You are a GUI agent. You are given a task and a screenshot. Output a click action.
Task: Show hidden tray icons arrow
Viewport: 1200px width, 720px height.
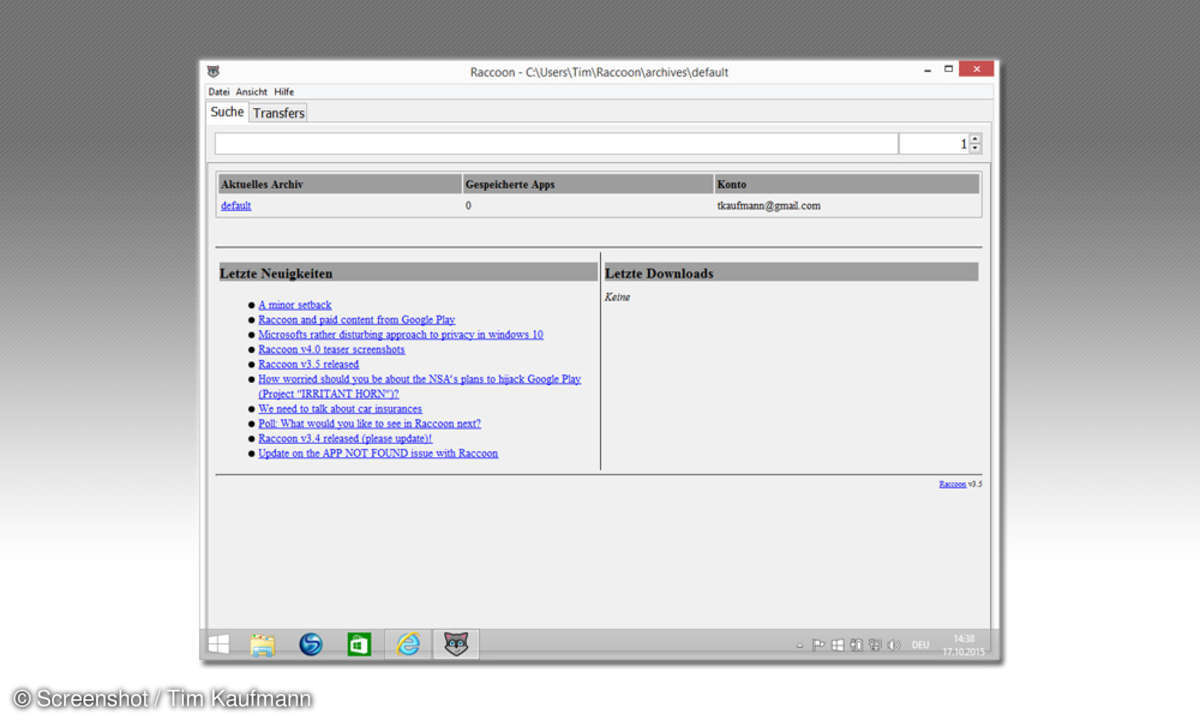click(800, 646)
